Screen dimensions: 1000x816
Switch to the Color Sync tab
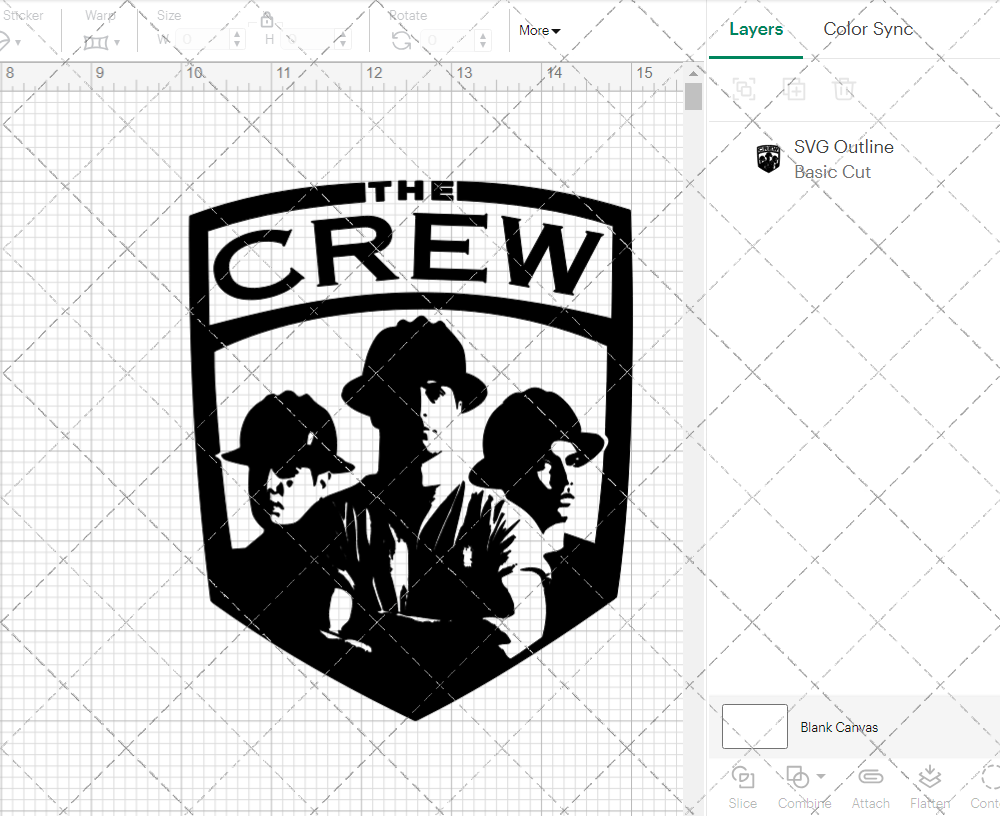click(868, 29)
